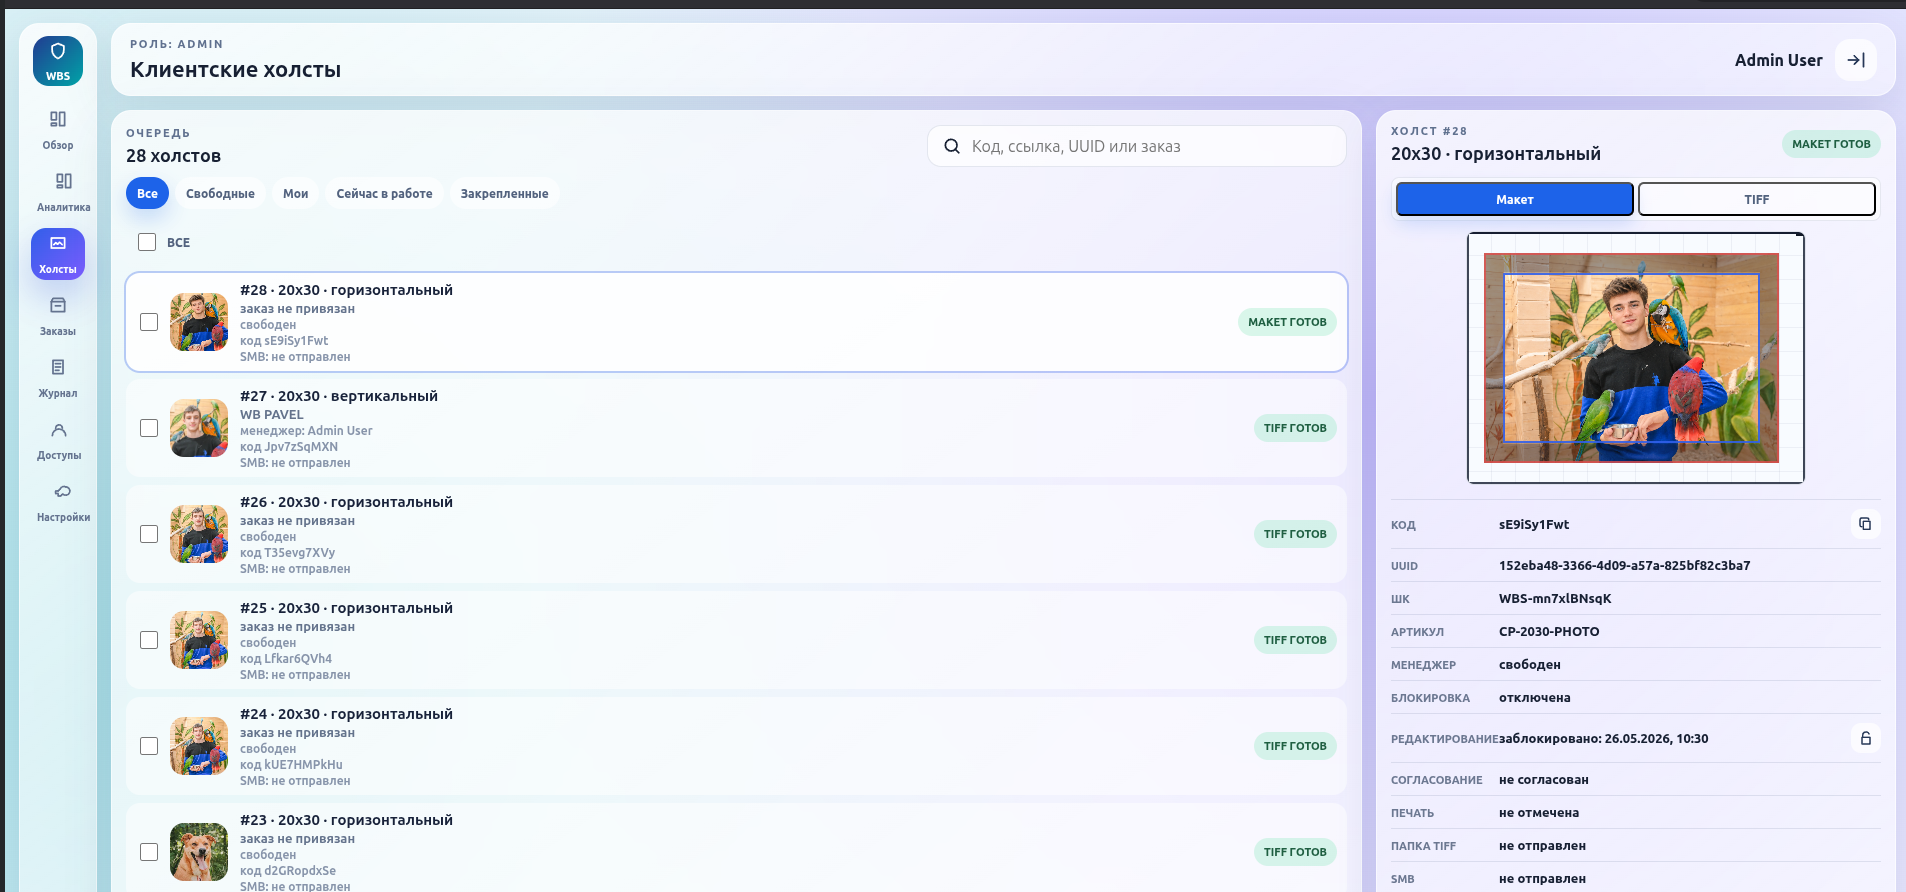Click the edit lock icon

(x=1865, y=738)
